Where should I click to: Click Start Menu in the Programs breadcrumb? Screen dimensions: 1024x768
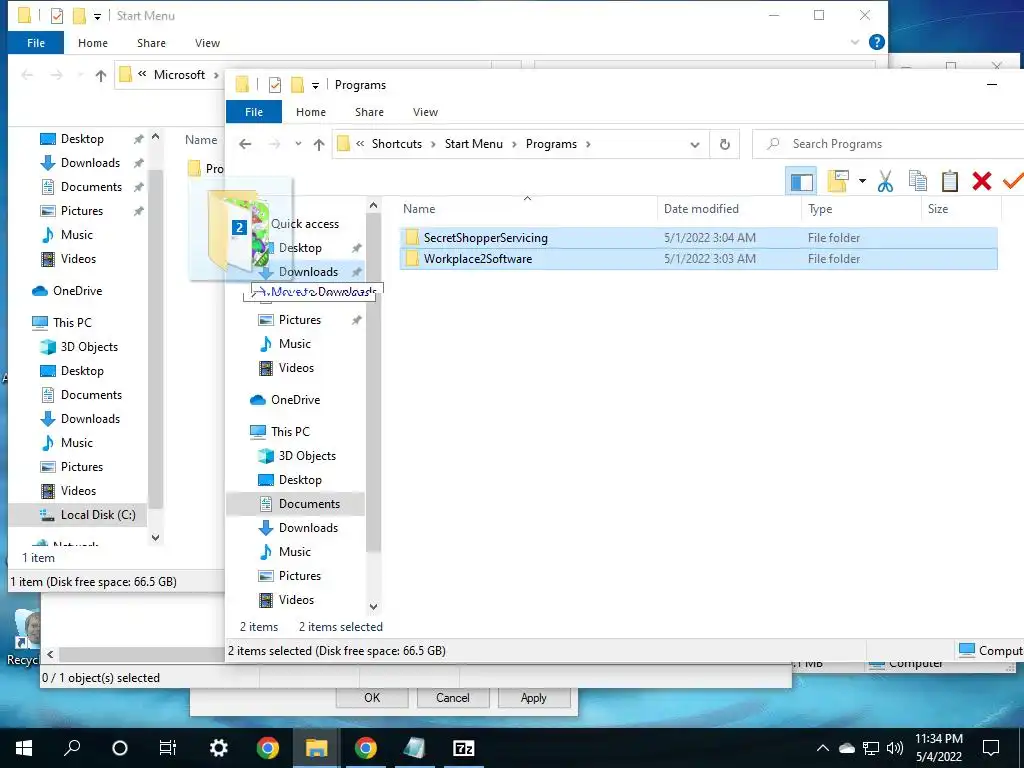473,144
